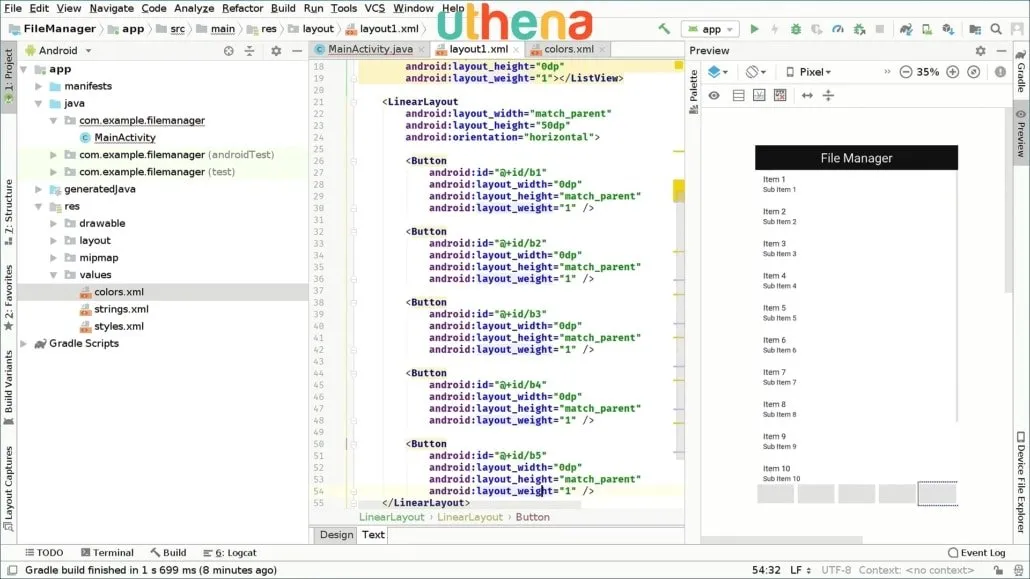Screen dimensions: 1030x579
Task: Open the app run configuration dropdown
Action: 711,29
